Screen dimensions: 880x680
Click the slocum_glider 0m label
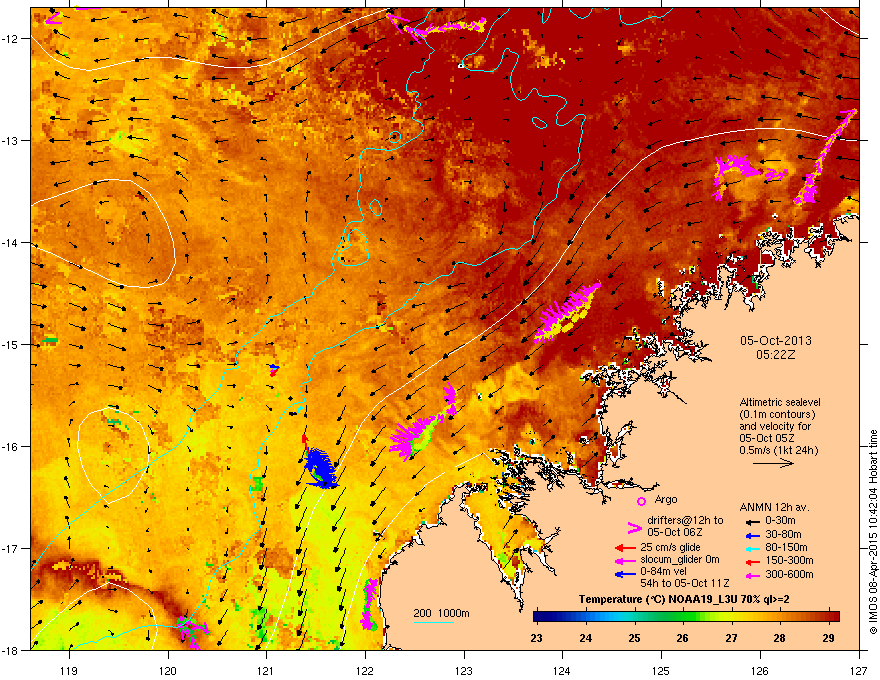click(680, 560)
